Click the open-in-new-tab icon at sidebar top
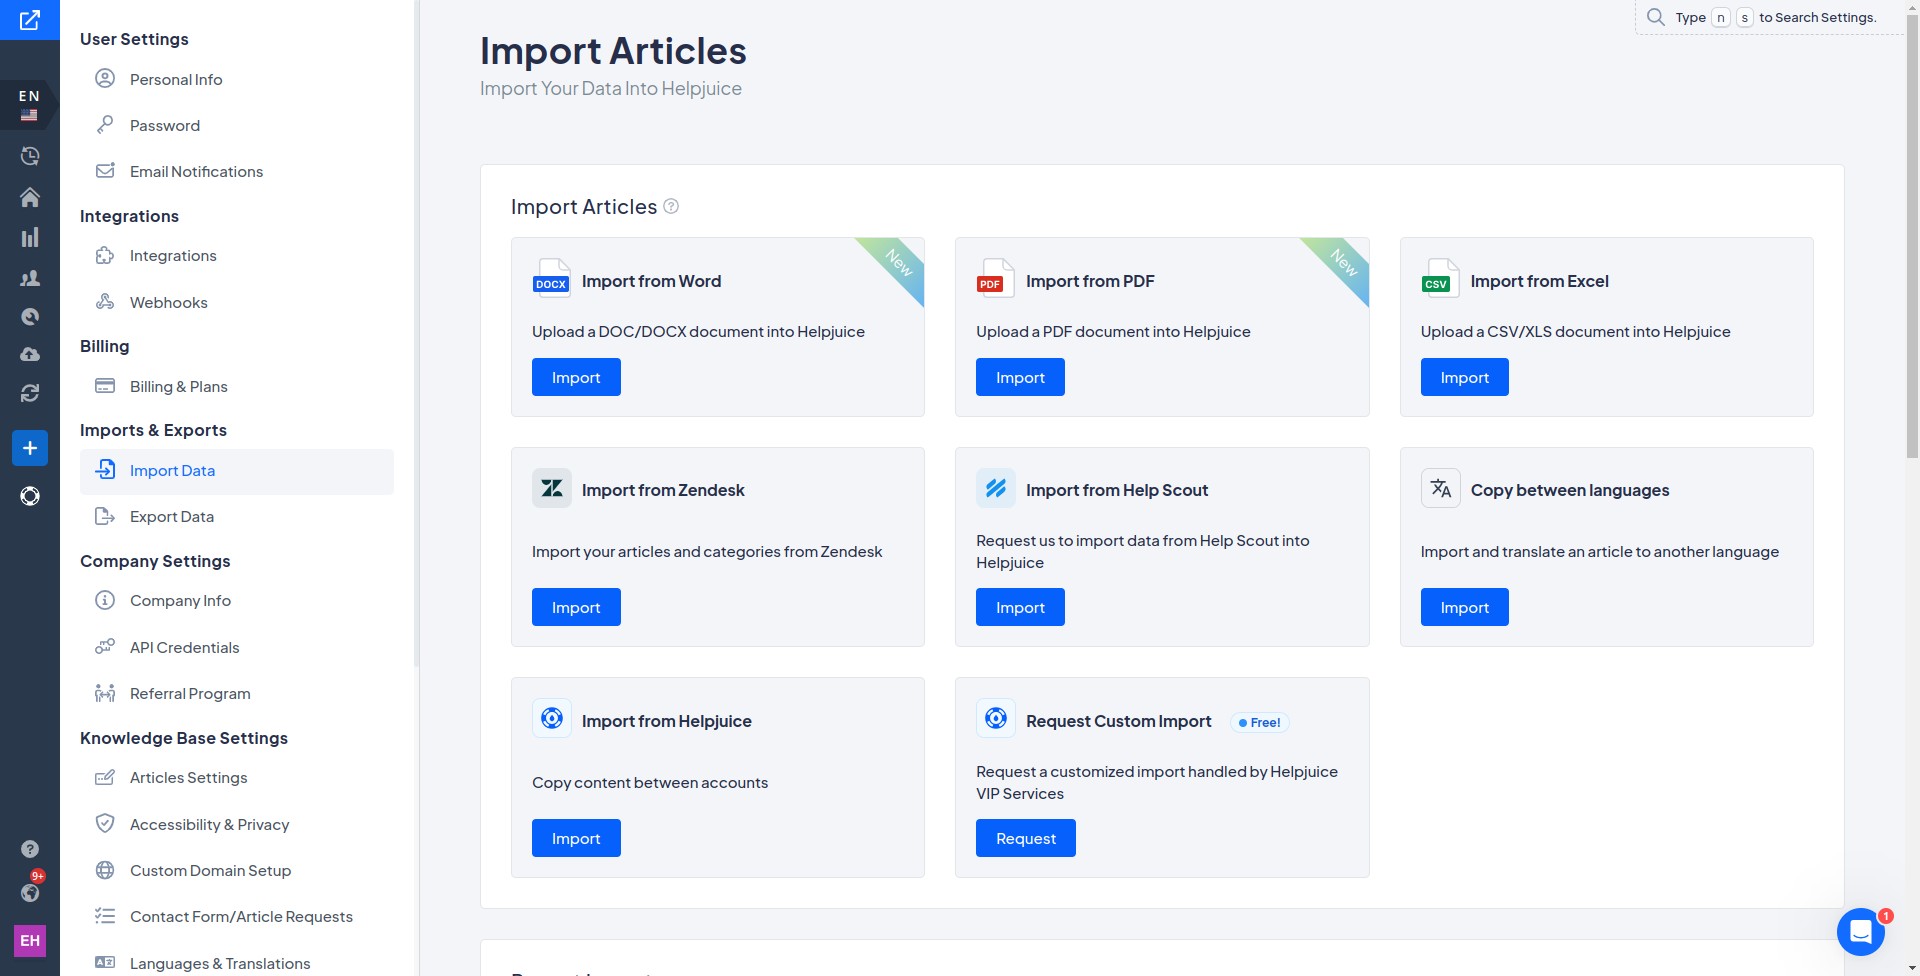The width and height of the screenshot is (1920, 976). pyautogui.click(x=30, y=19)
